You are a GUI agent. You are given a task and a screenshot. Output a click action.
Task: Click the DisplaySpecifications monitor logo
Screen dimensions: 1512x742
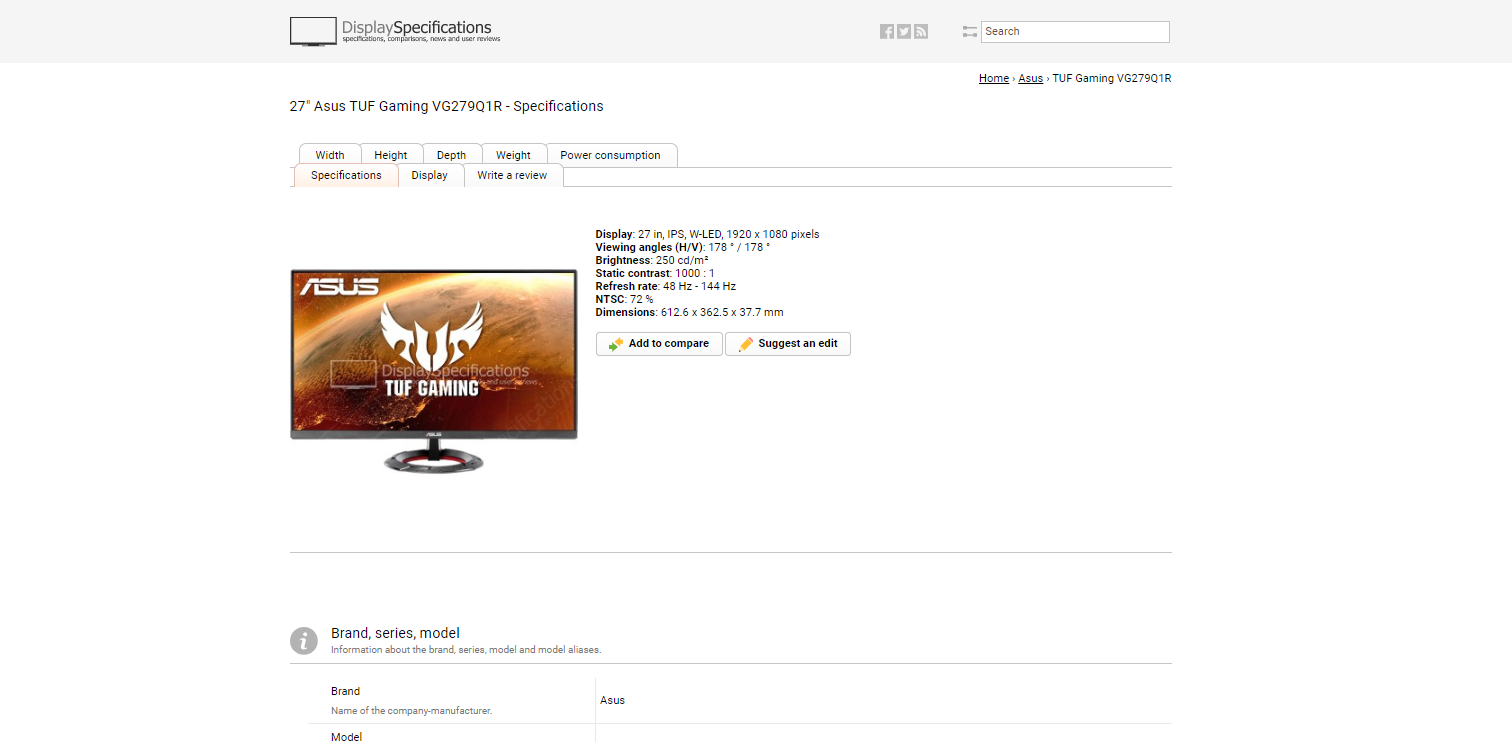click(313, 31)
